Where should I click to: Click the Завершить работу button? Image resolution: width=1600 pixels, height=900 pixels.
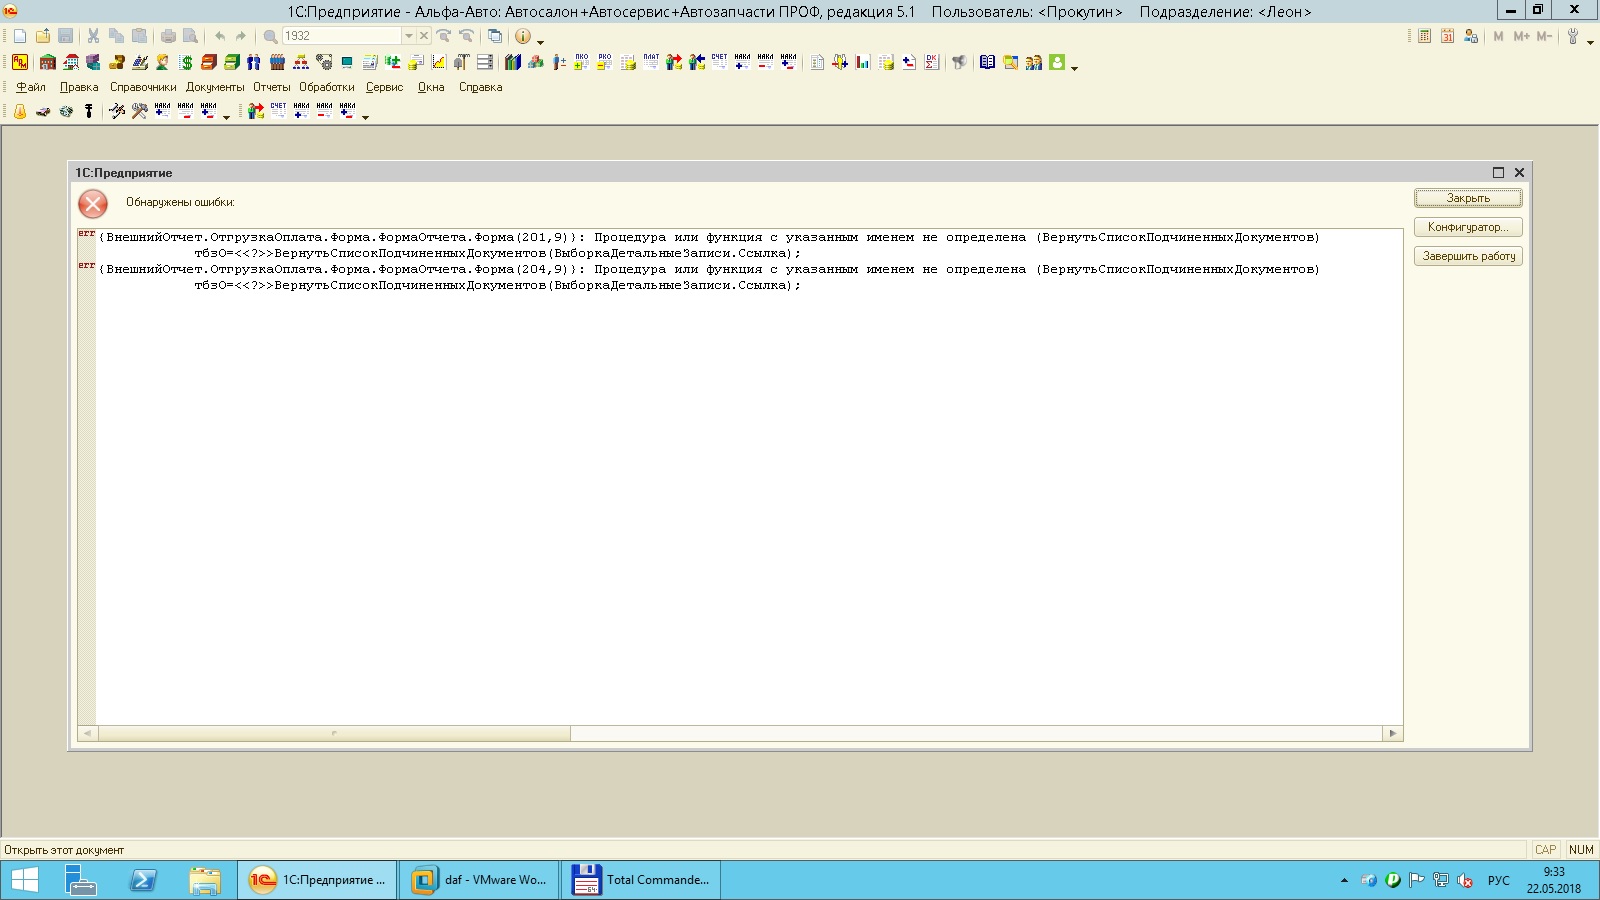coord(1468,256)
